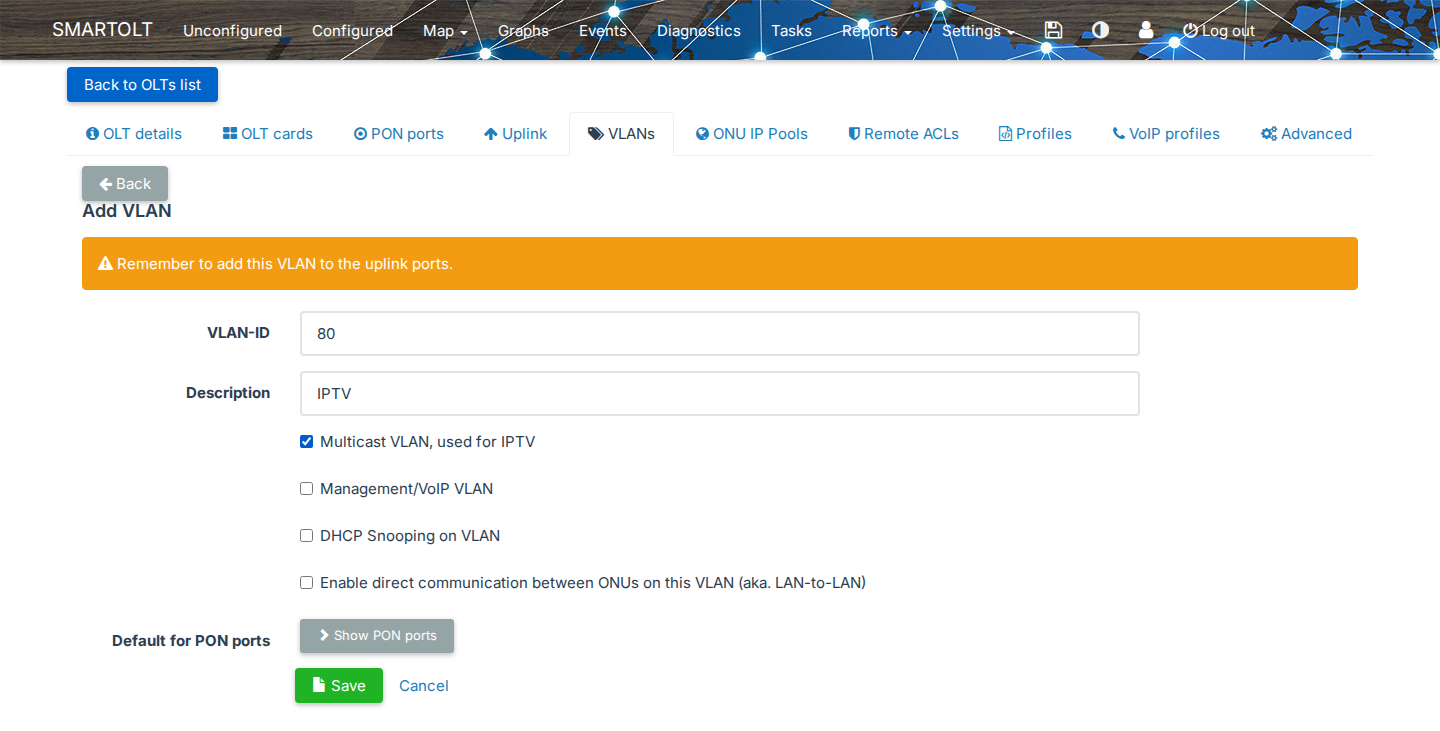Open the Profiles tab
Viewport: 1440px width, 731px height.
tap(1035, 134)
